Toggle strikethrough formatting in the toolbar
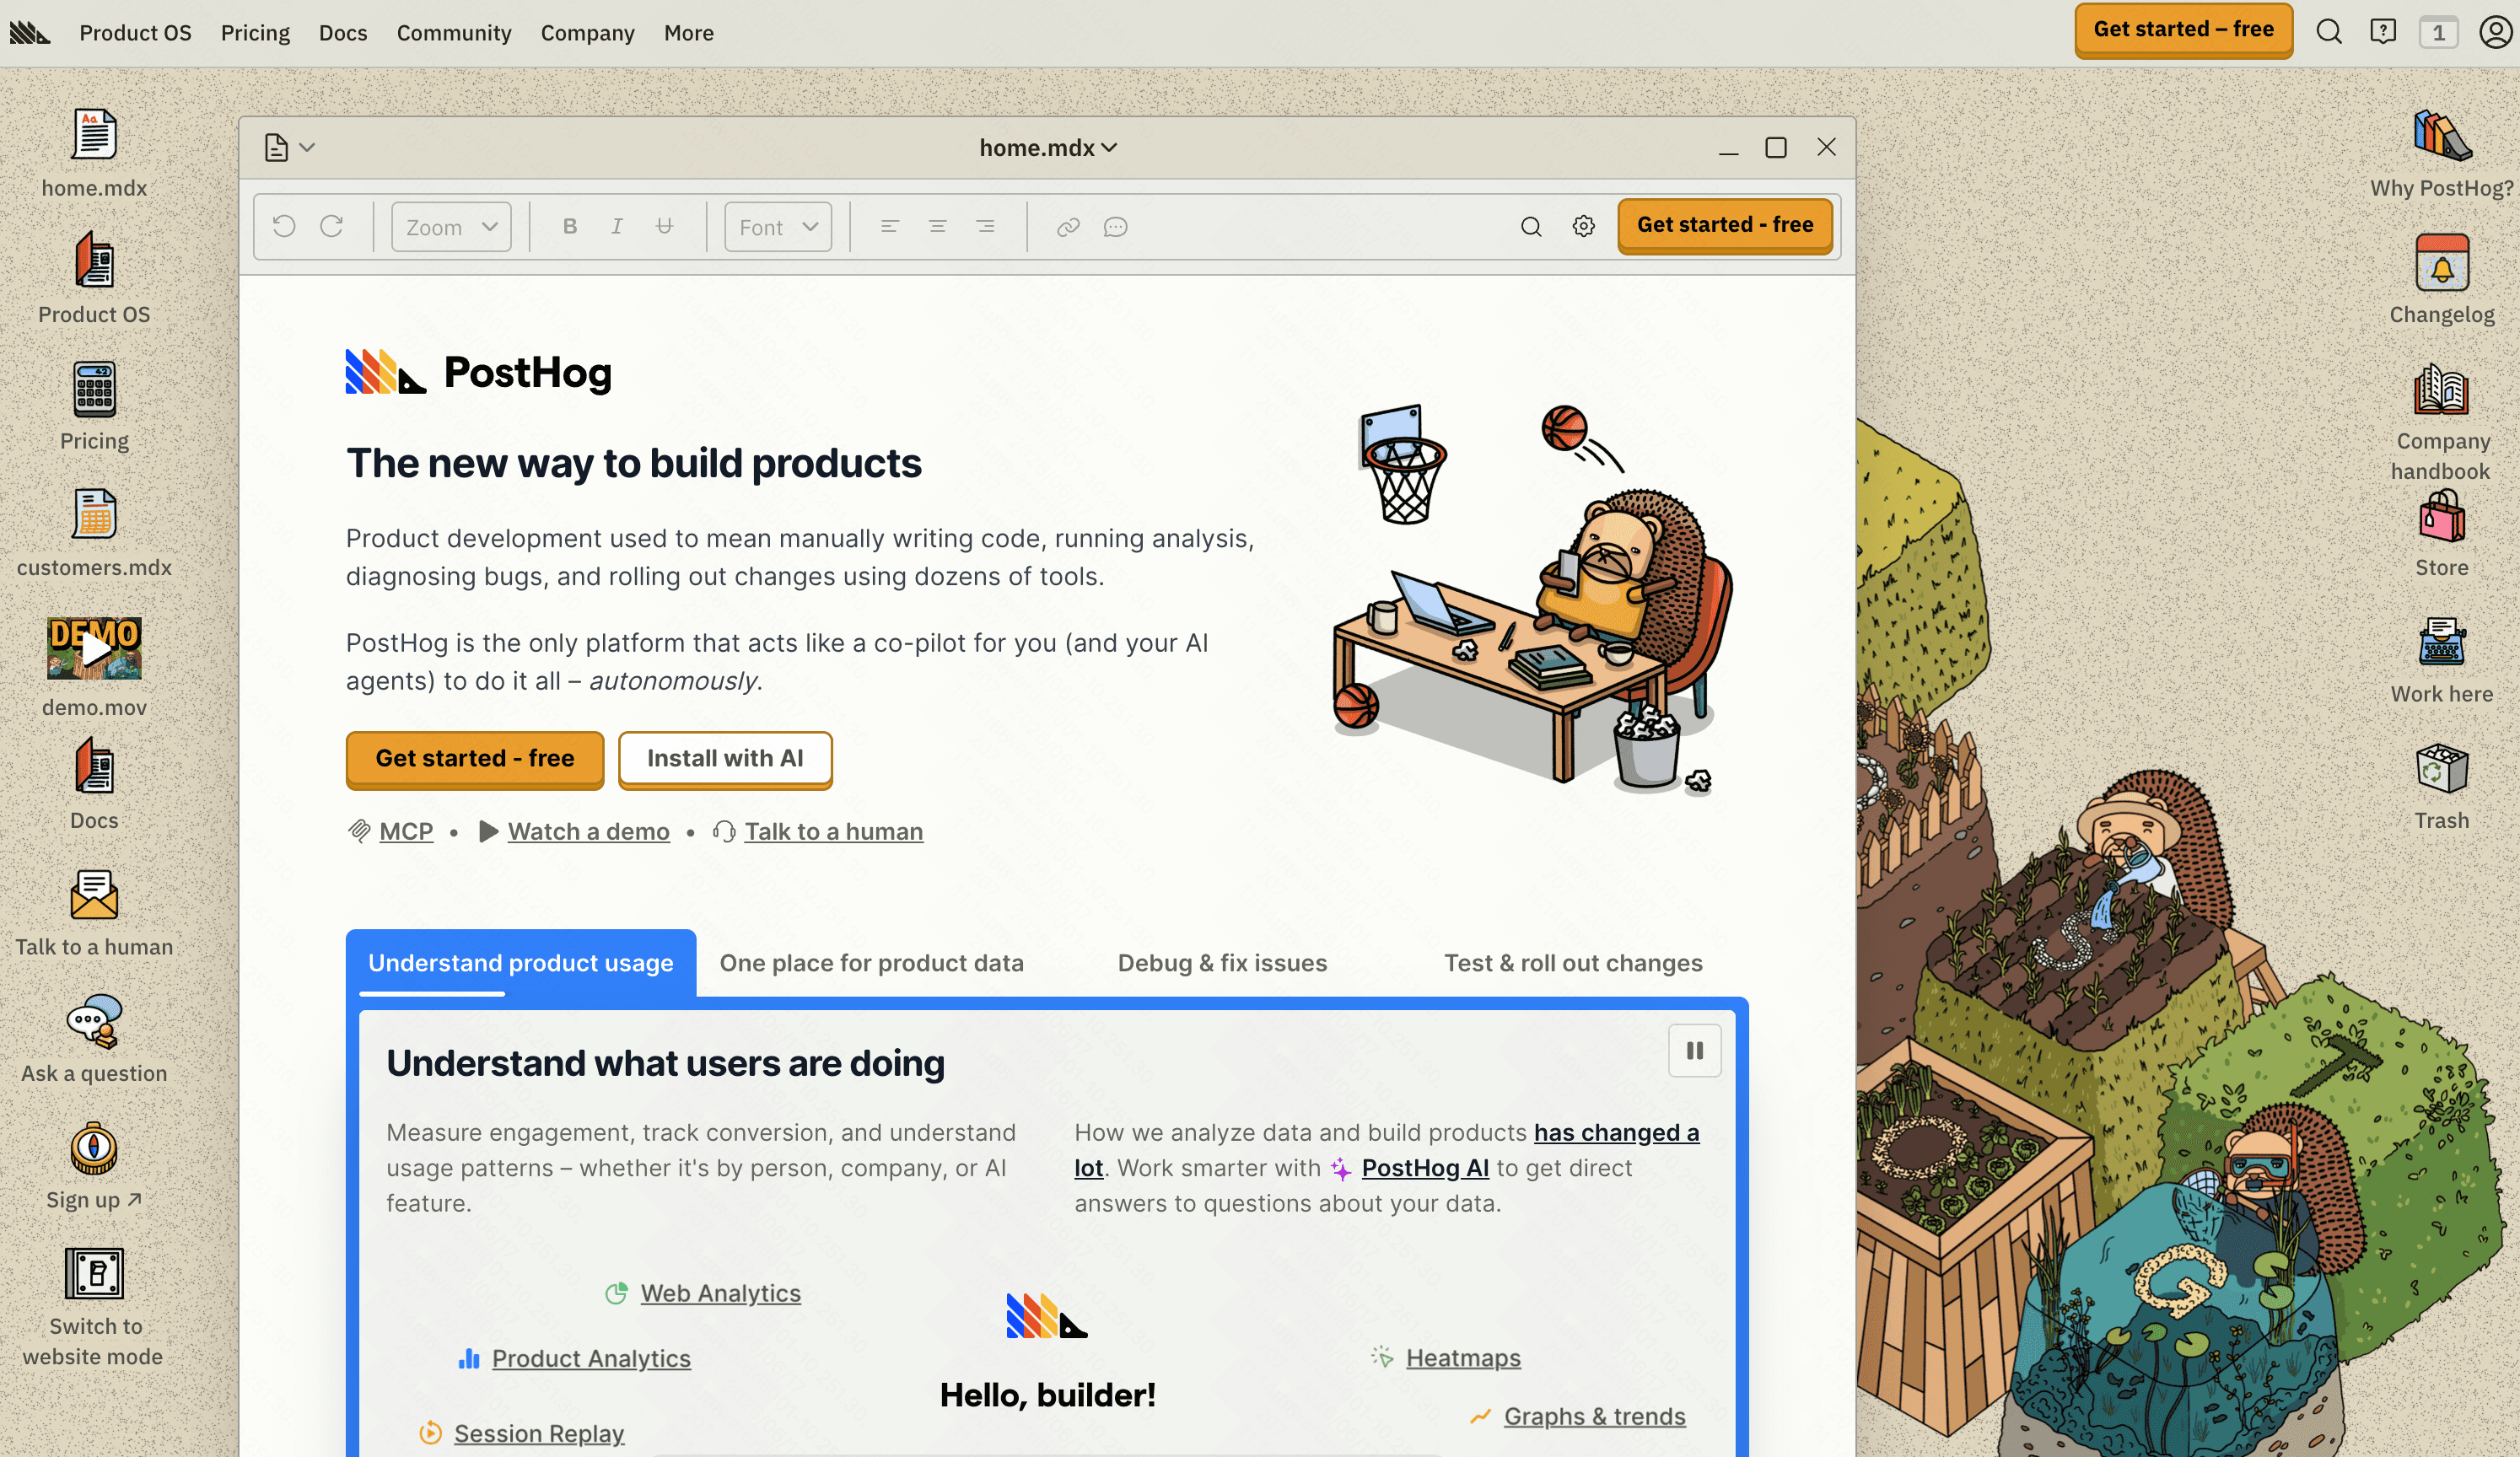 pyautogui.click(x=664, y=227)
